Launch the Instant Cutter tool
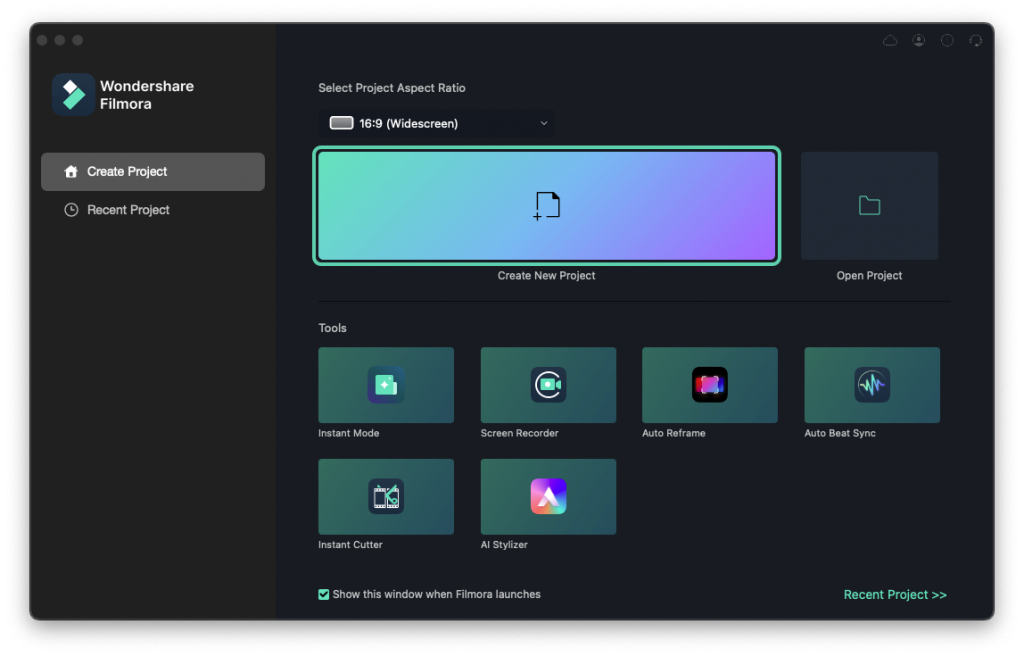1024x657 pixels. [x=386, y=496]
